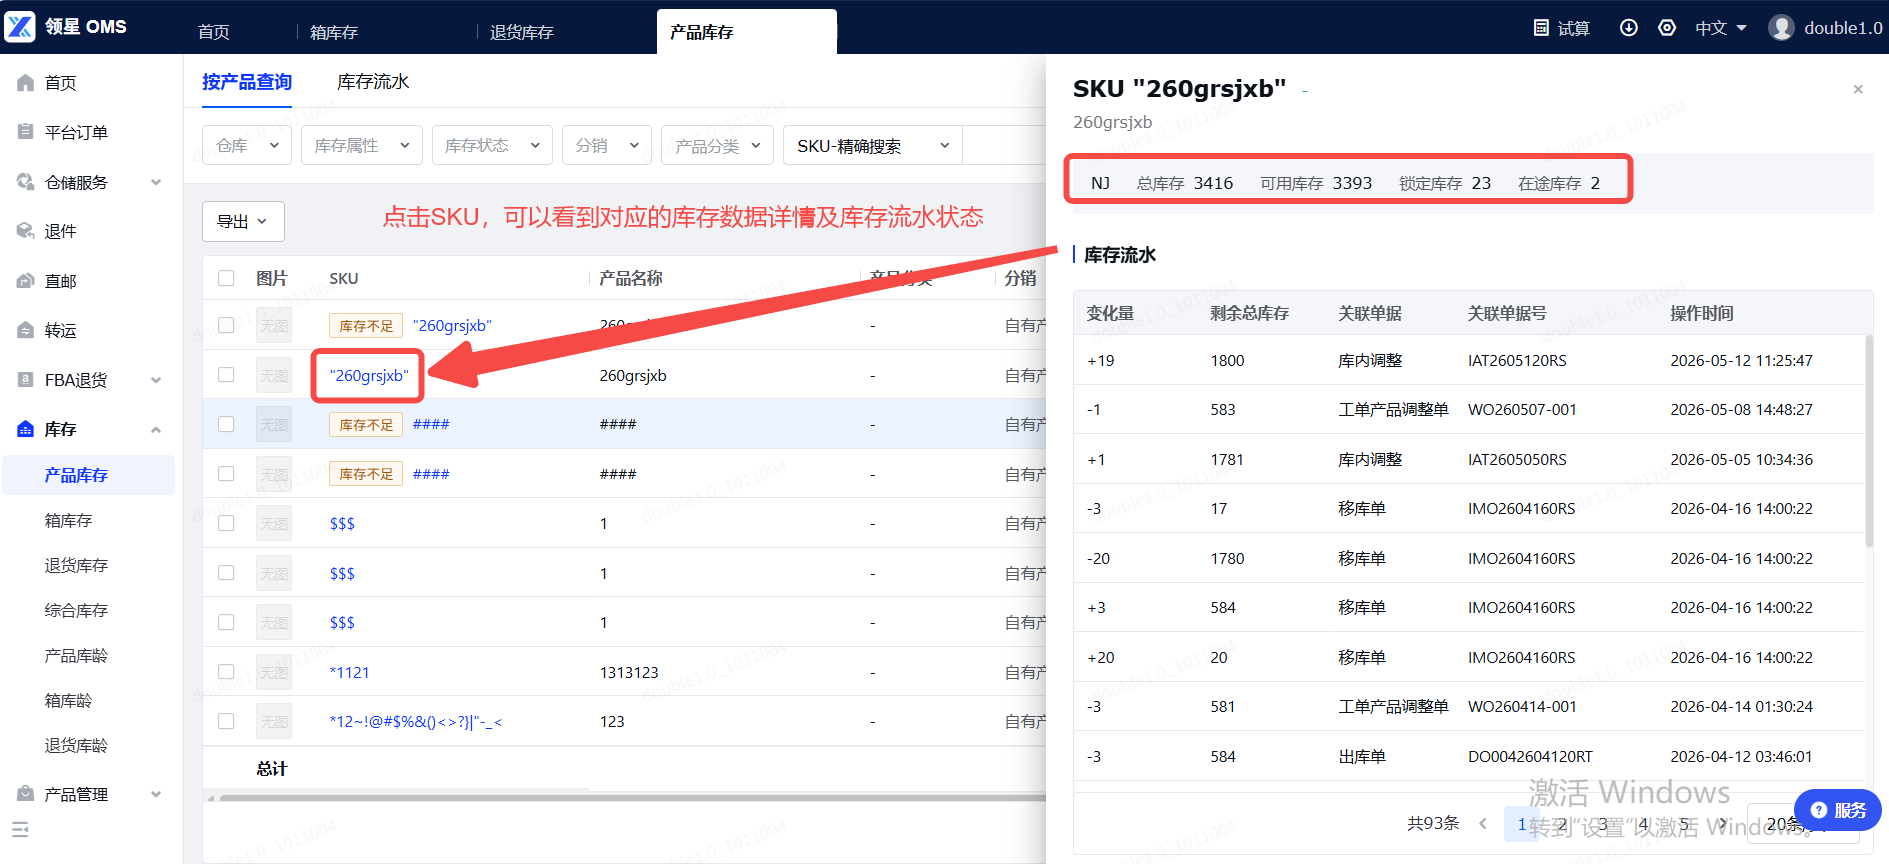Select the second $$$ row checkbox
The width and height of the screenshot is (1889, 864).
tap(226, 573)
